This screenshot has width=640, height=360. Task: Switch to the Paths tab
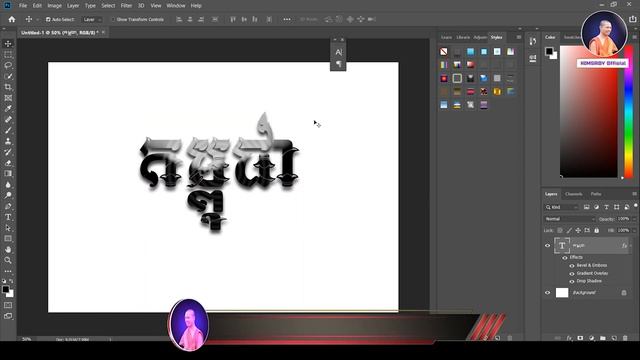(596, 194)
